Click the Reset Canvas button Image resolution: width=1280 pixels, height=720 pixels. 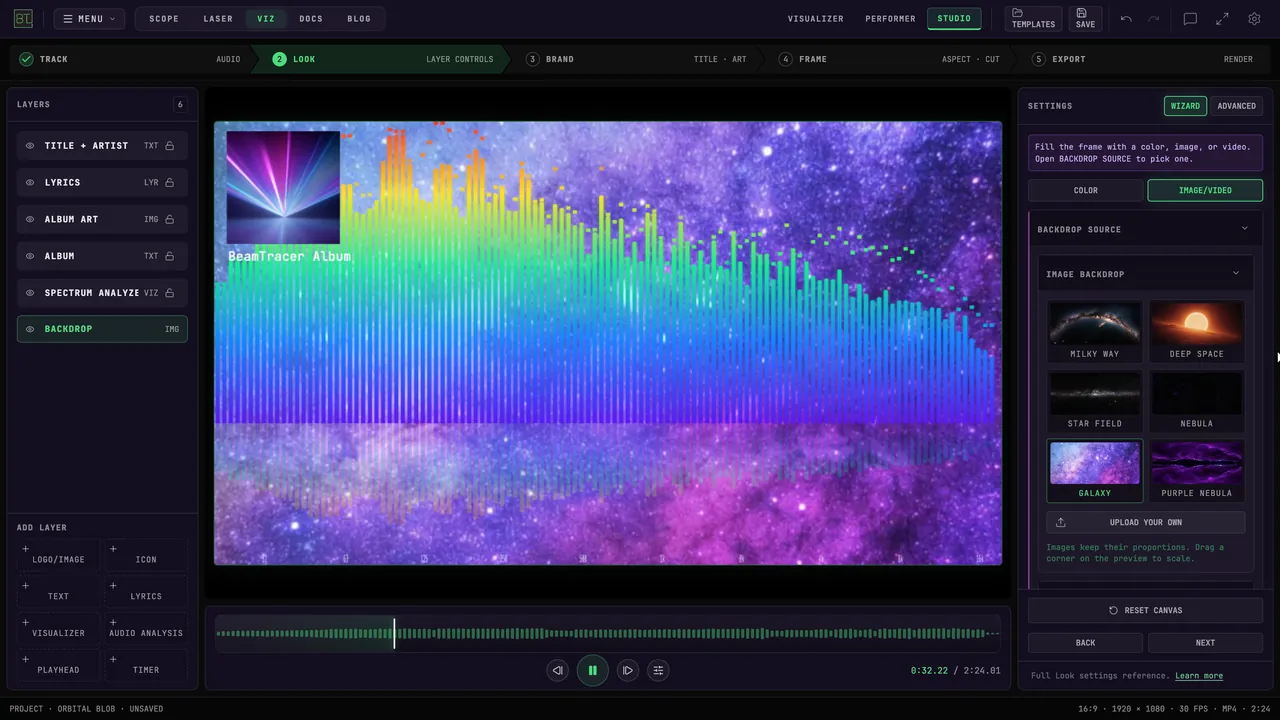(1146, 610)
